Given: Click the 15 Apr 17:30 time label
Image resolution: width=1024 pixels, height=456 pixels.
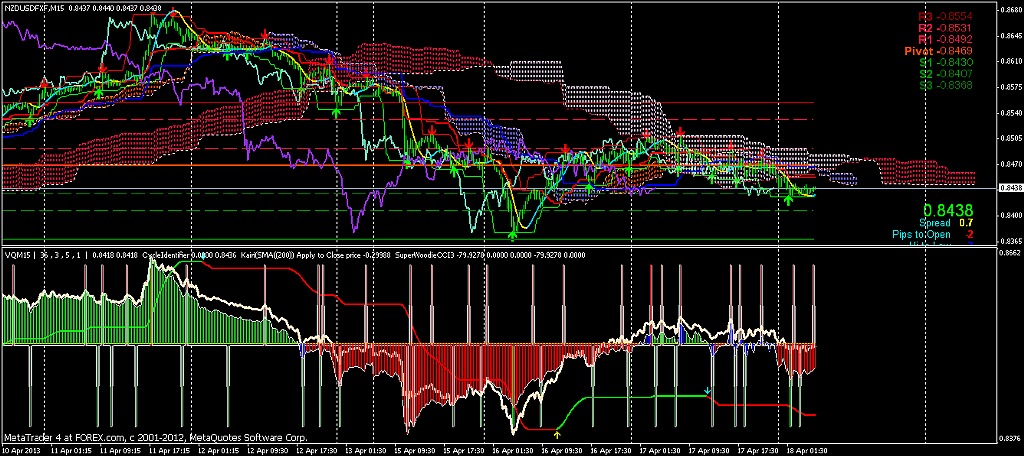Looking at the screenshot, I should coord(462,451).
